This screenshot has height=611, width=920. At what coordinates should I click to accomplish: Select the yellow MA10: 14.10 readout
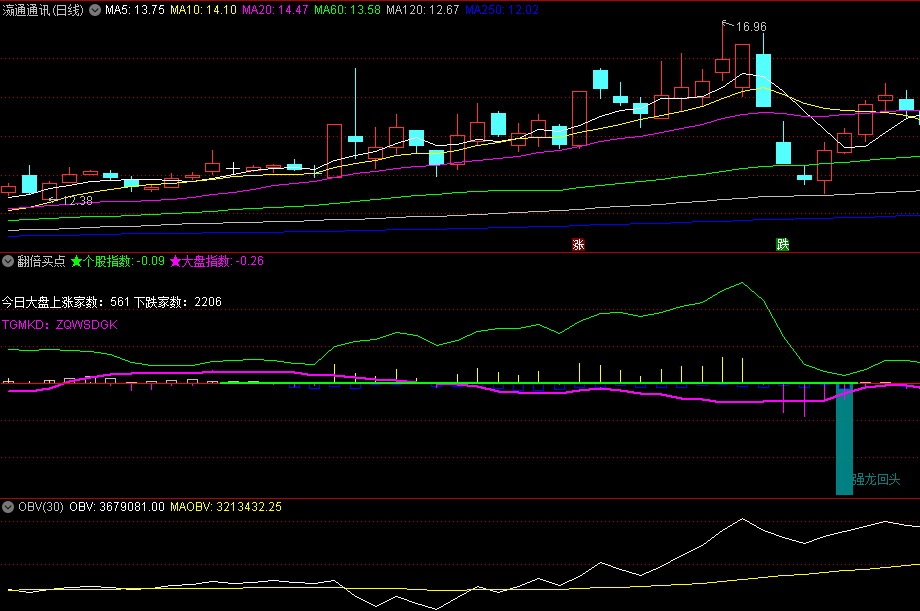click(x=204, y=10)
